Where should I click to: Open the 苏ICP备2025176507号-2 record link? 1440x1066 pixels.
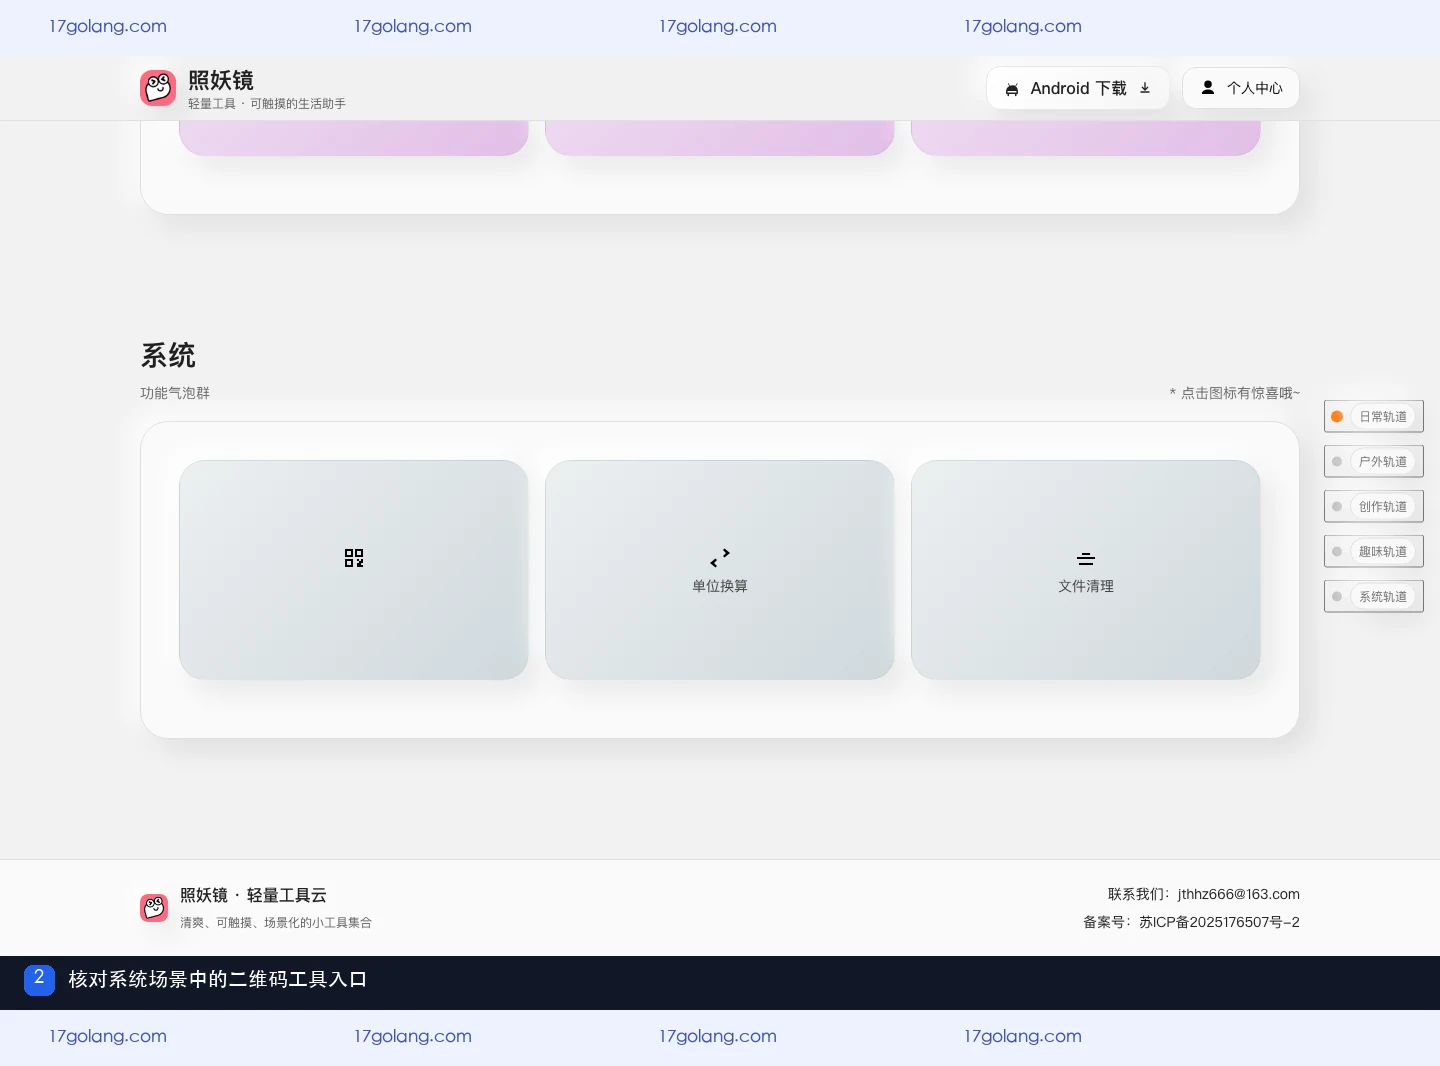click(x=1219, y=922)
